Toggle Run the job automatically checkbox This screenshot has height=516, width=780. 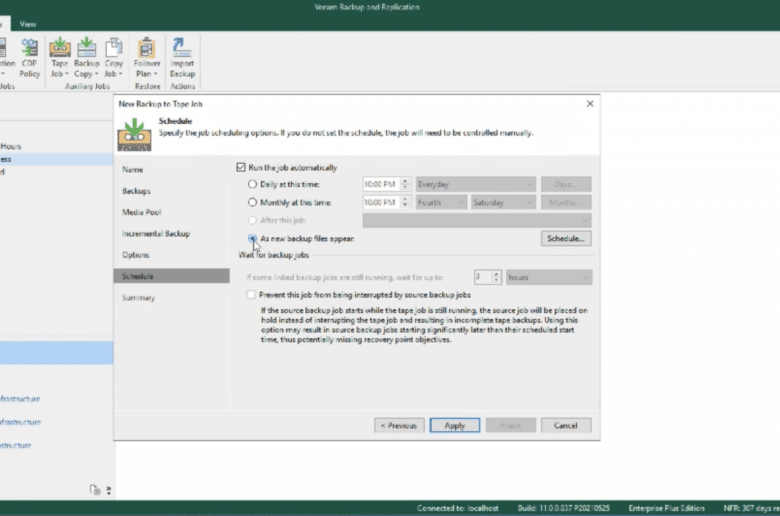click(241, 168)
